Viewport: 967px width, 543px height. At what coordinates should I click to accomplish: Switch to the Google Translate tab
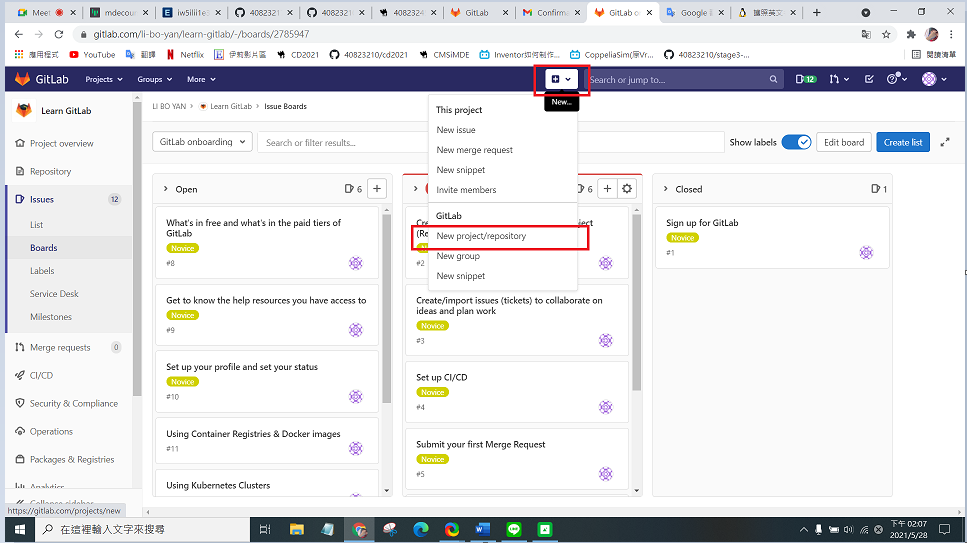[694, 12]
